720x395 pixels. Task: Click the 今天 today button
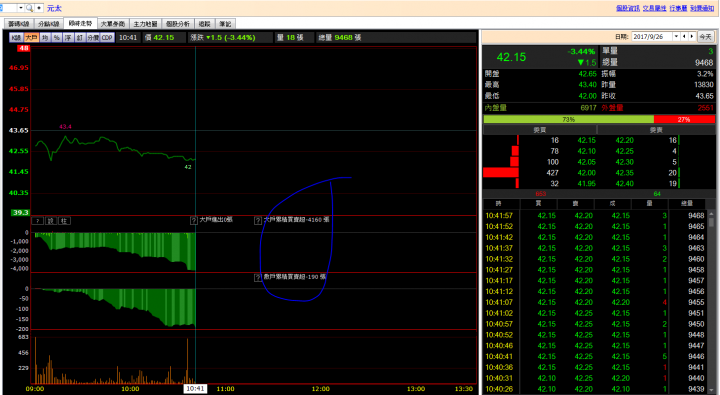pos(705,37)
